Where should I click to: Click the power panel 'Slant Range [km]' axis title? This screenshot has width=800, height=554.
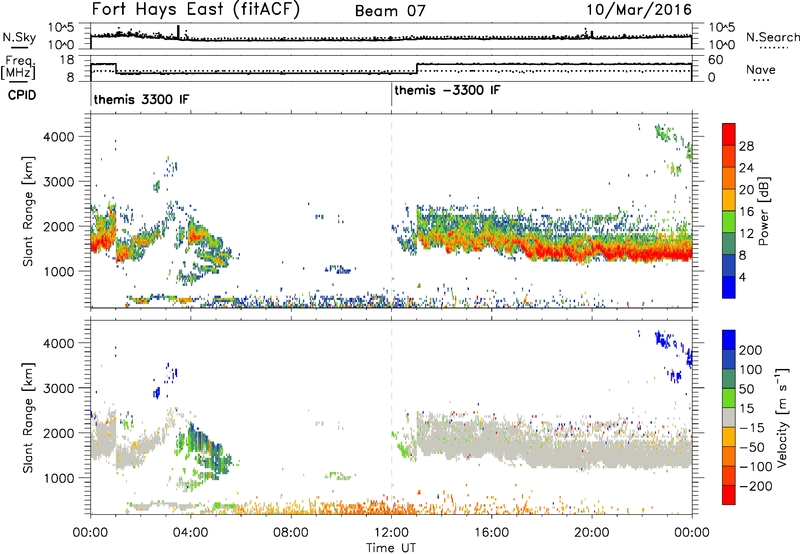point(28,211)
